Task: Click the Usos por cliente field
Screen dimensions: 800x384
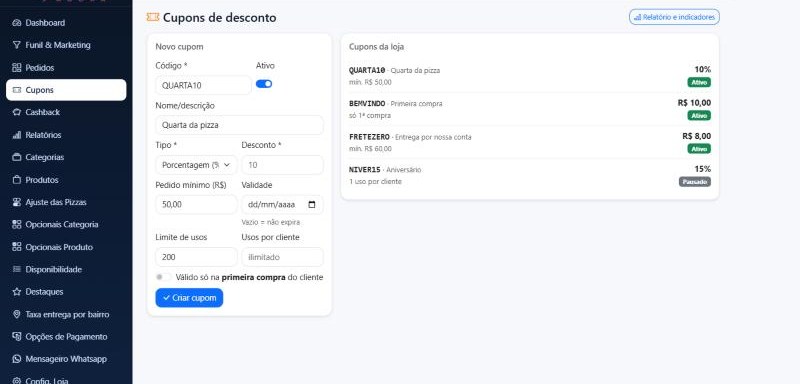Action: [x=283, y=257]
